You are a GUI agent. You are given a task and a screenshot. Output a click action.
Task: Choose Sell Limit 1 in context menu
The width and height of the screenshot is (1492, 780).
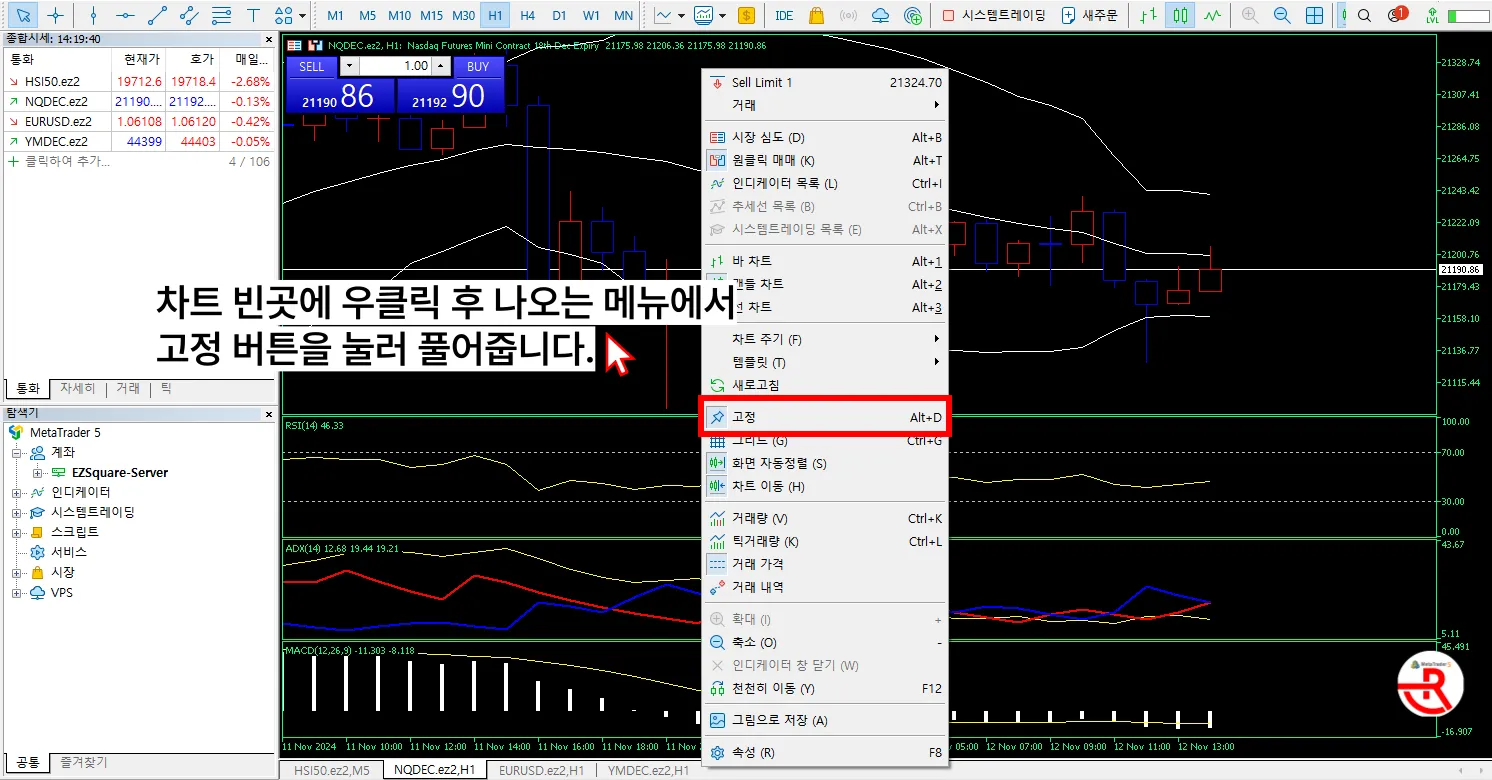[825, 82]
